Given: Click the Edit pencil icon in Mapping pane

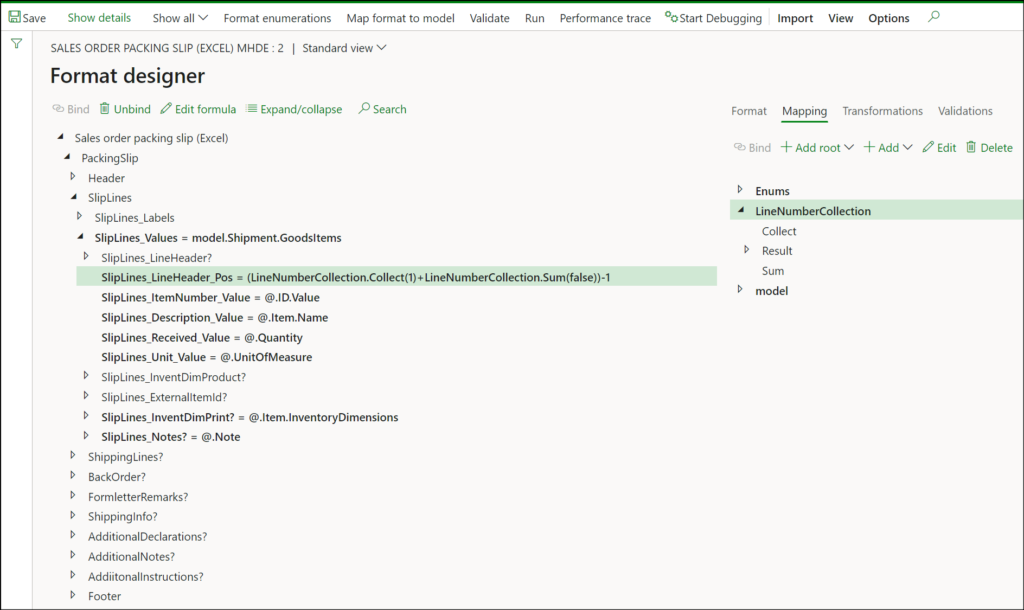Looking at the screenshot, I should click(x=928, y=147).
